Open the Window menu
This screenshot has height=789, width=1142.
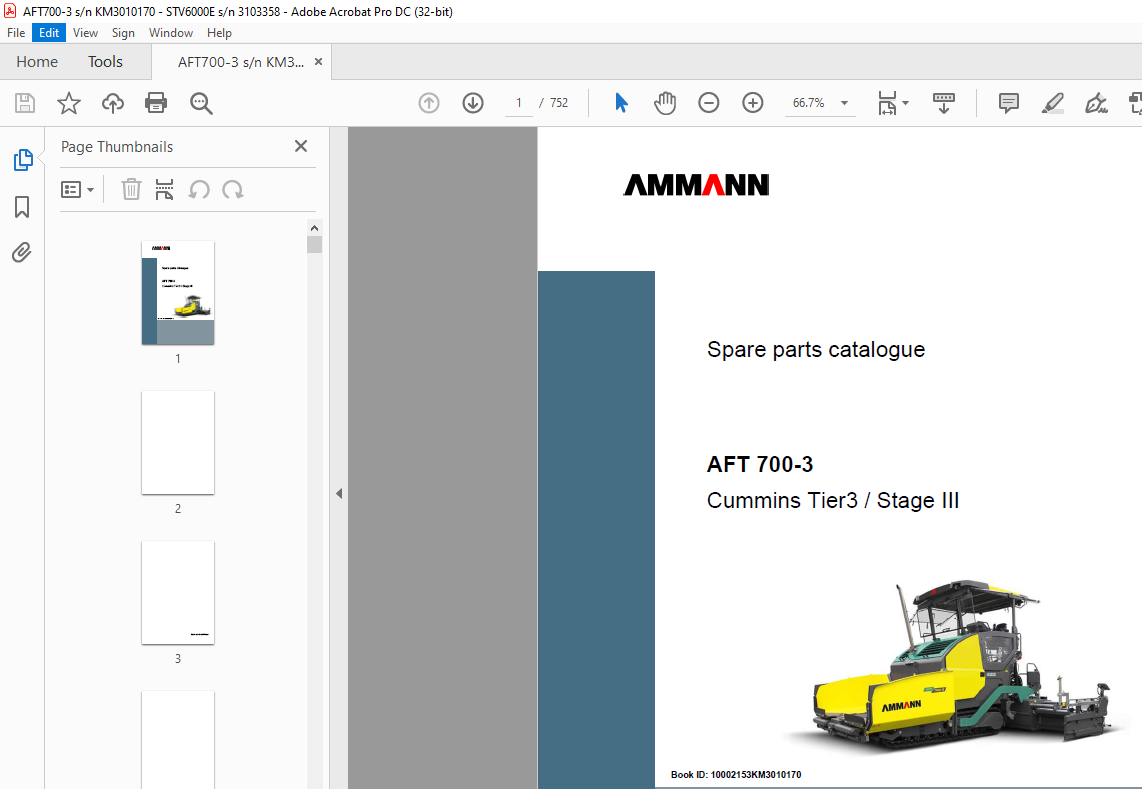tap(170, 33)
